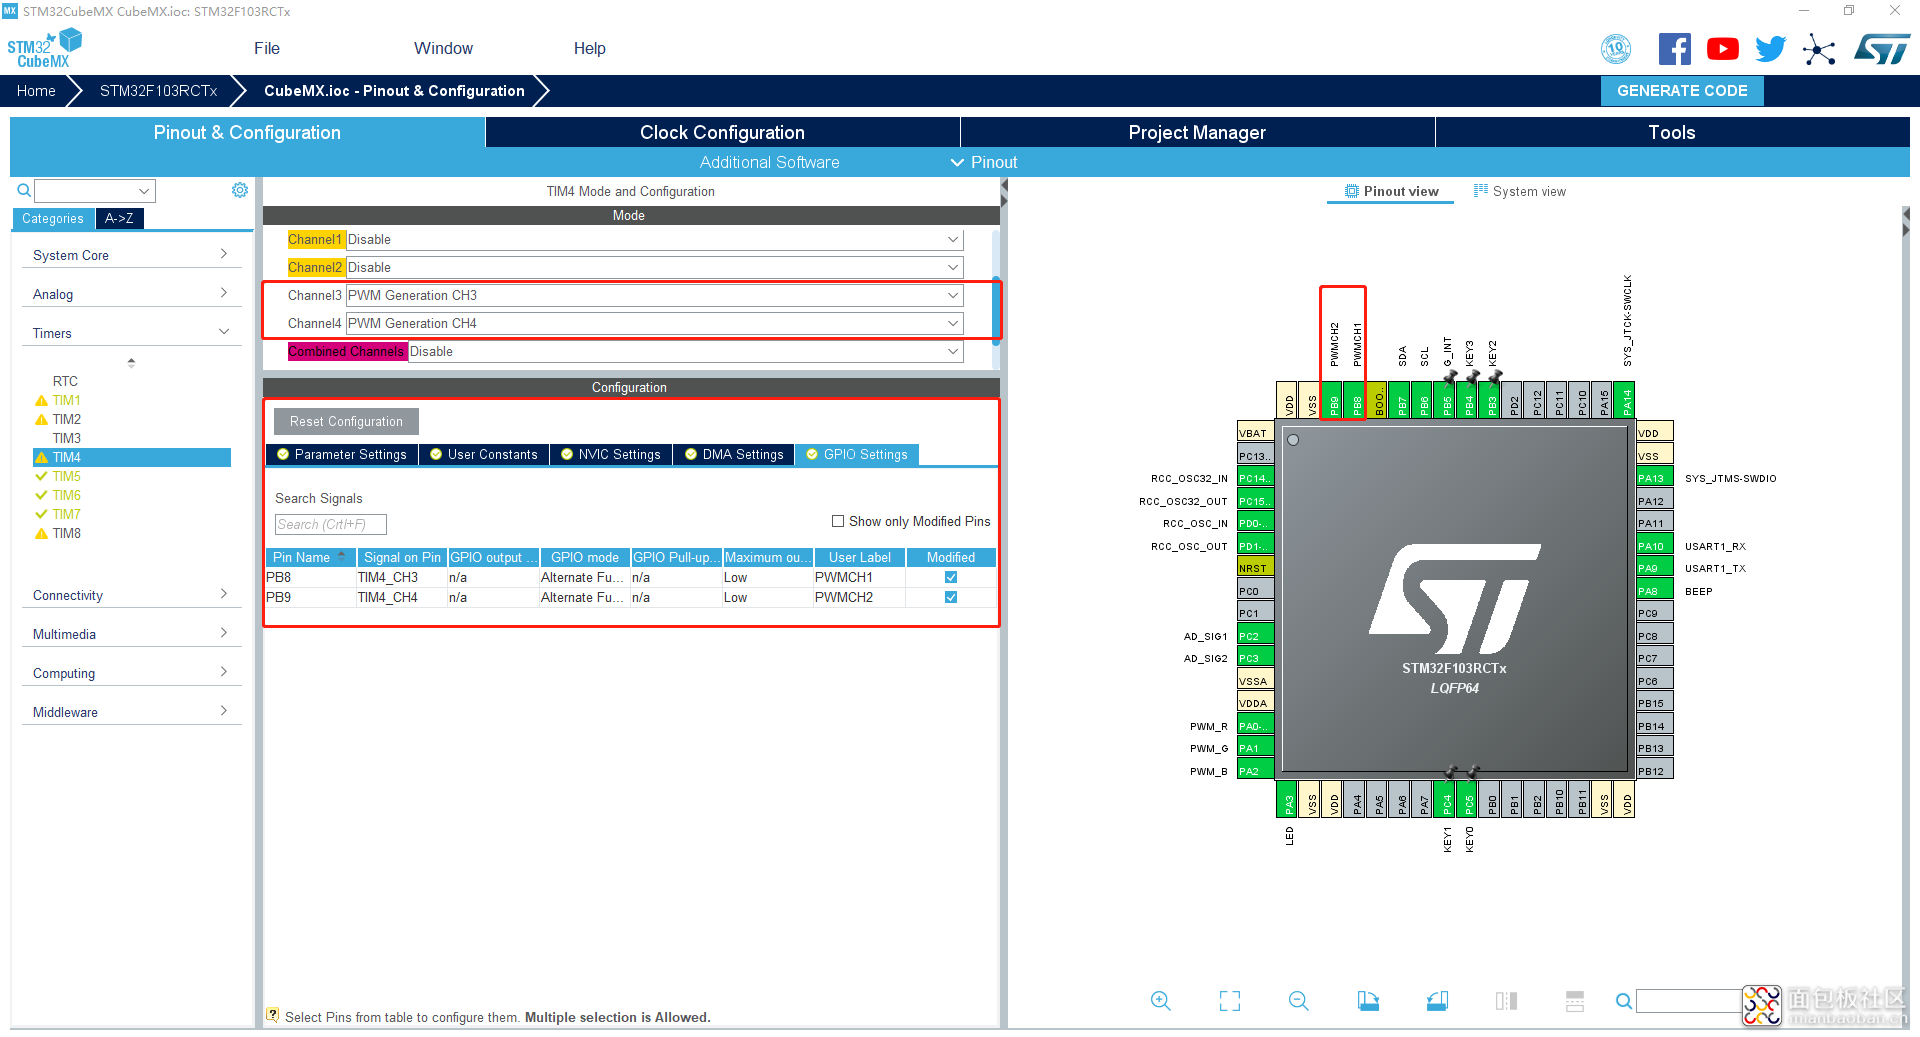Viewport: 1920px width, 1037px height.
Task: Open Additional Software
Action: 769,162
